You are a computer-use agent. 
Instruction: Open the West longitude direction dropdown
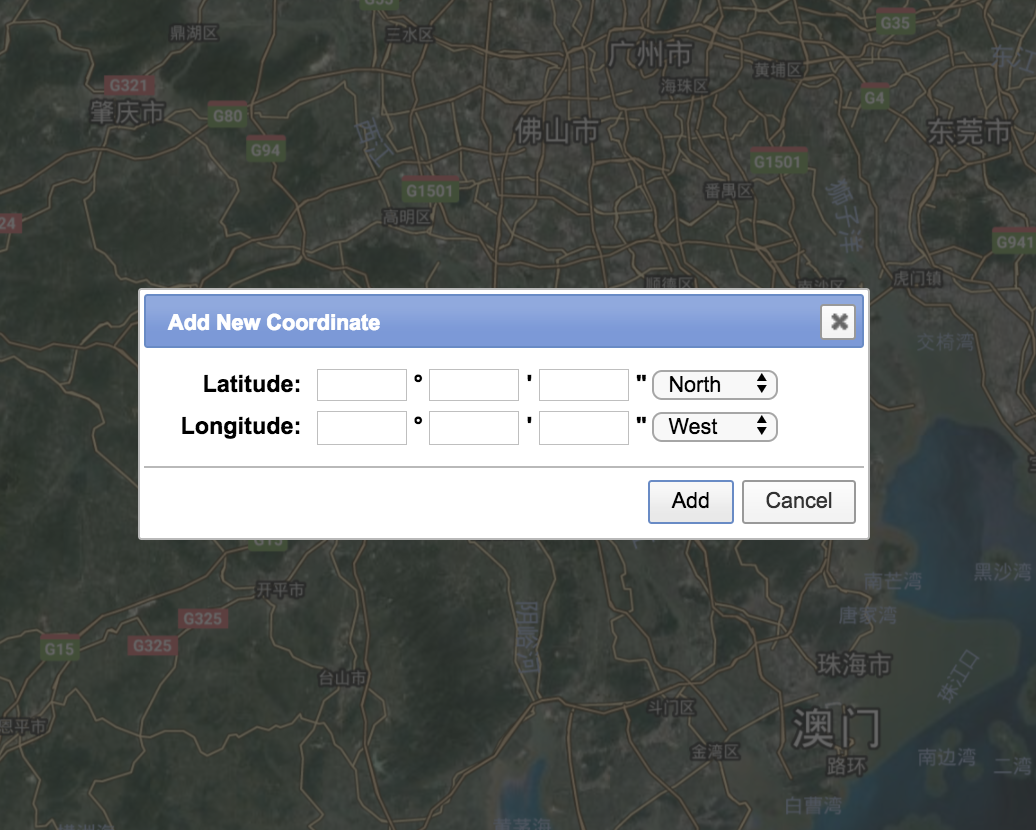714,427
